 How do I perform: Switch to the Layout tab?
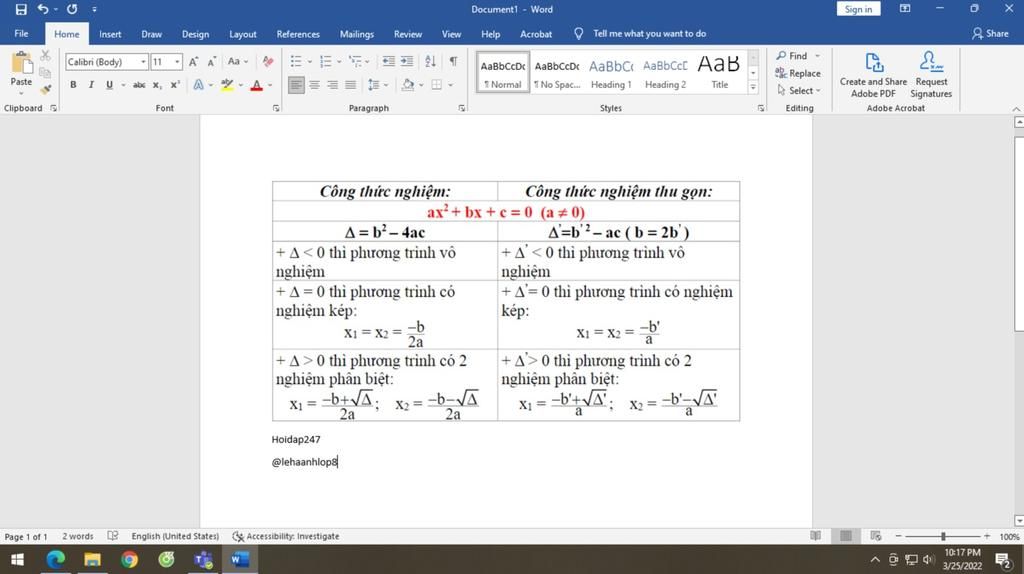(242, 34)
